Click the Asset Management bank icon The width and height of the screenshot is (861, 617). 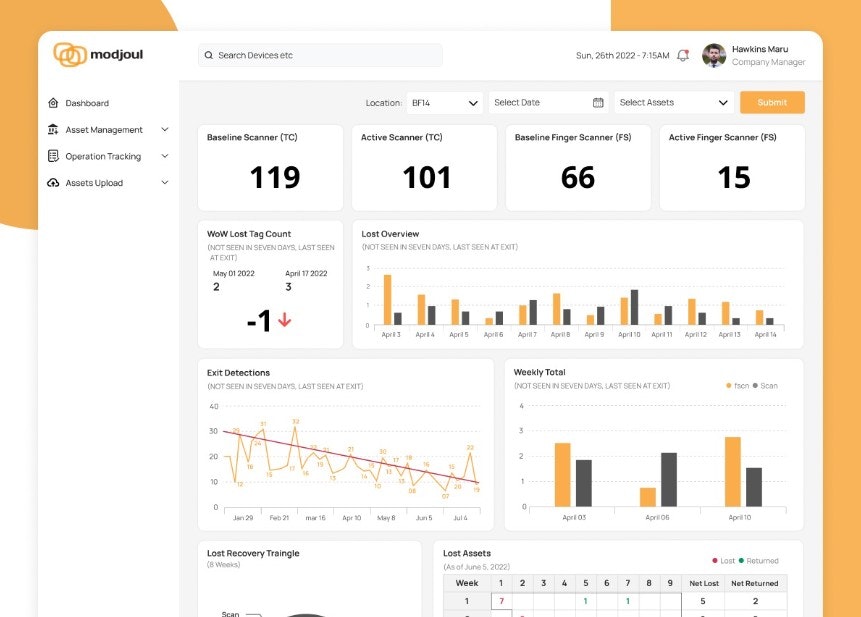[53, 130]
